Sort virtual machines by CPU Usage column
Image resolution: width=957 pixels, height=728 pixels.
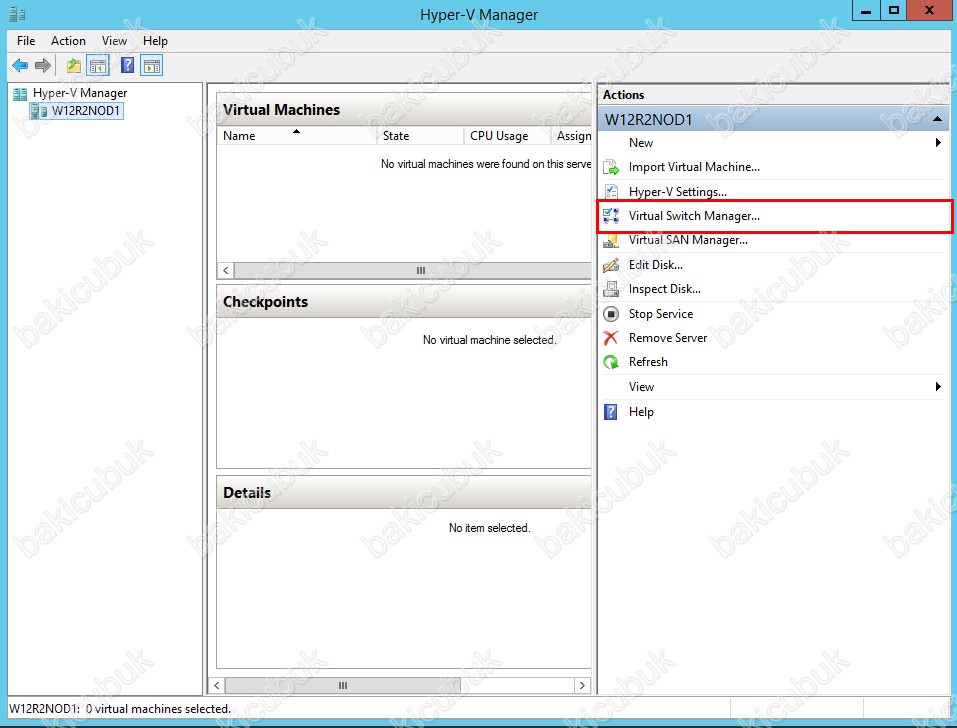(x=507, y=135)
